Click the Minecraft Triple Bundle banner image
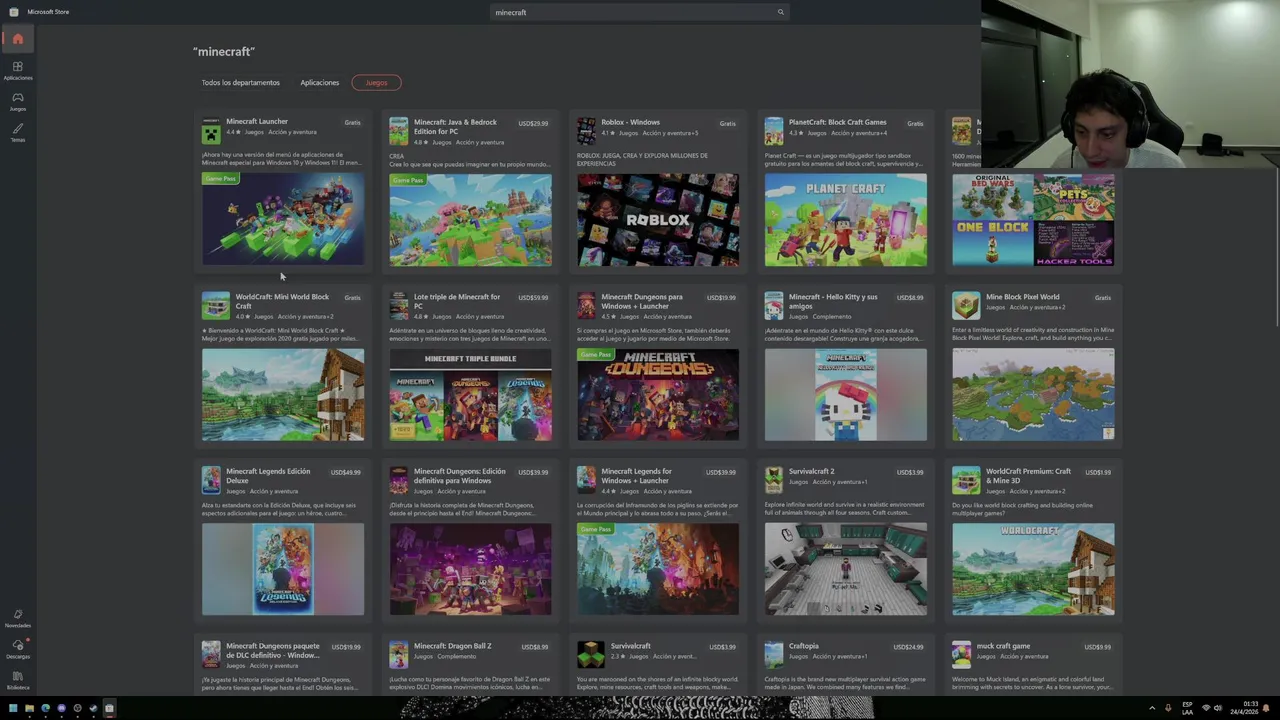The height and width of the screenshot is (720, 1280). pos(471,395)
